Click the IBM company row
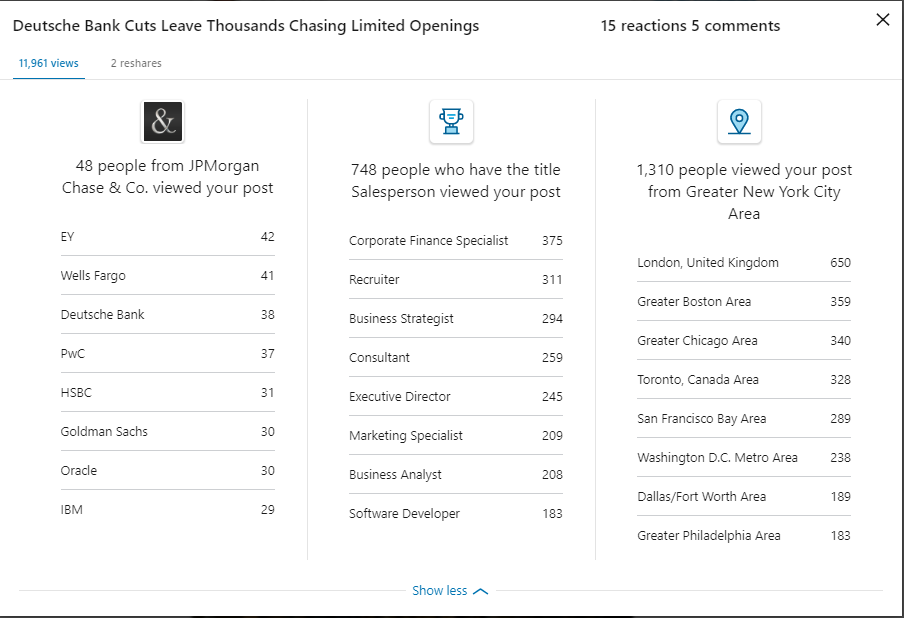 point(167,510)
